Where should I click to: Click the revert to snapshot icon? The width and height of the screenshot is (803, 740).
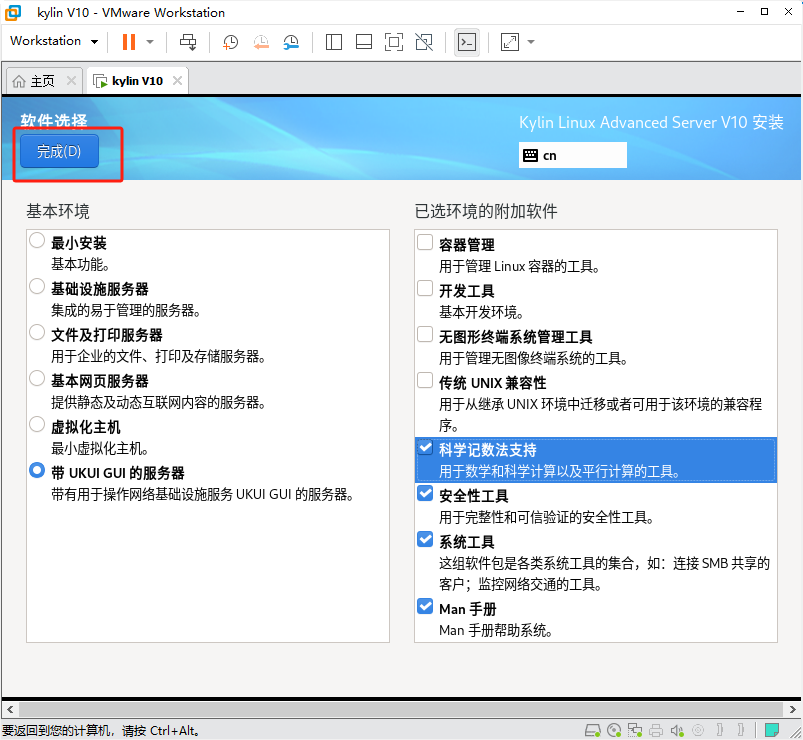pyautogui.click(x=261, y=42)
